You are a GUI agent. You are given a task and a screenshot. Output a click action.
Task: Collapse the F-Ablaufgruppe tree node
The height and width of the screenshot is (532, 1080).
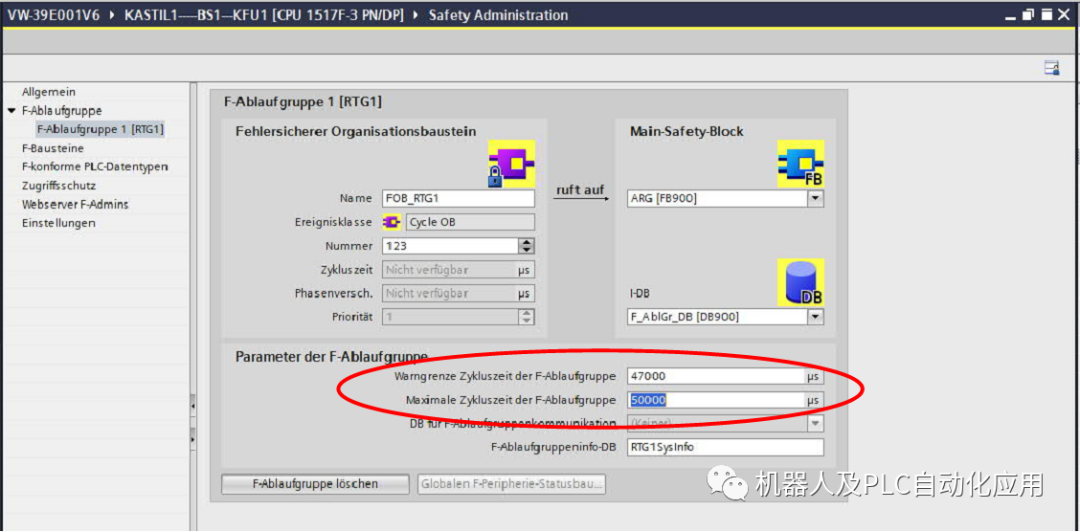[x=11, y=111]
